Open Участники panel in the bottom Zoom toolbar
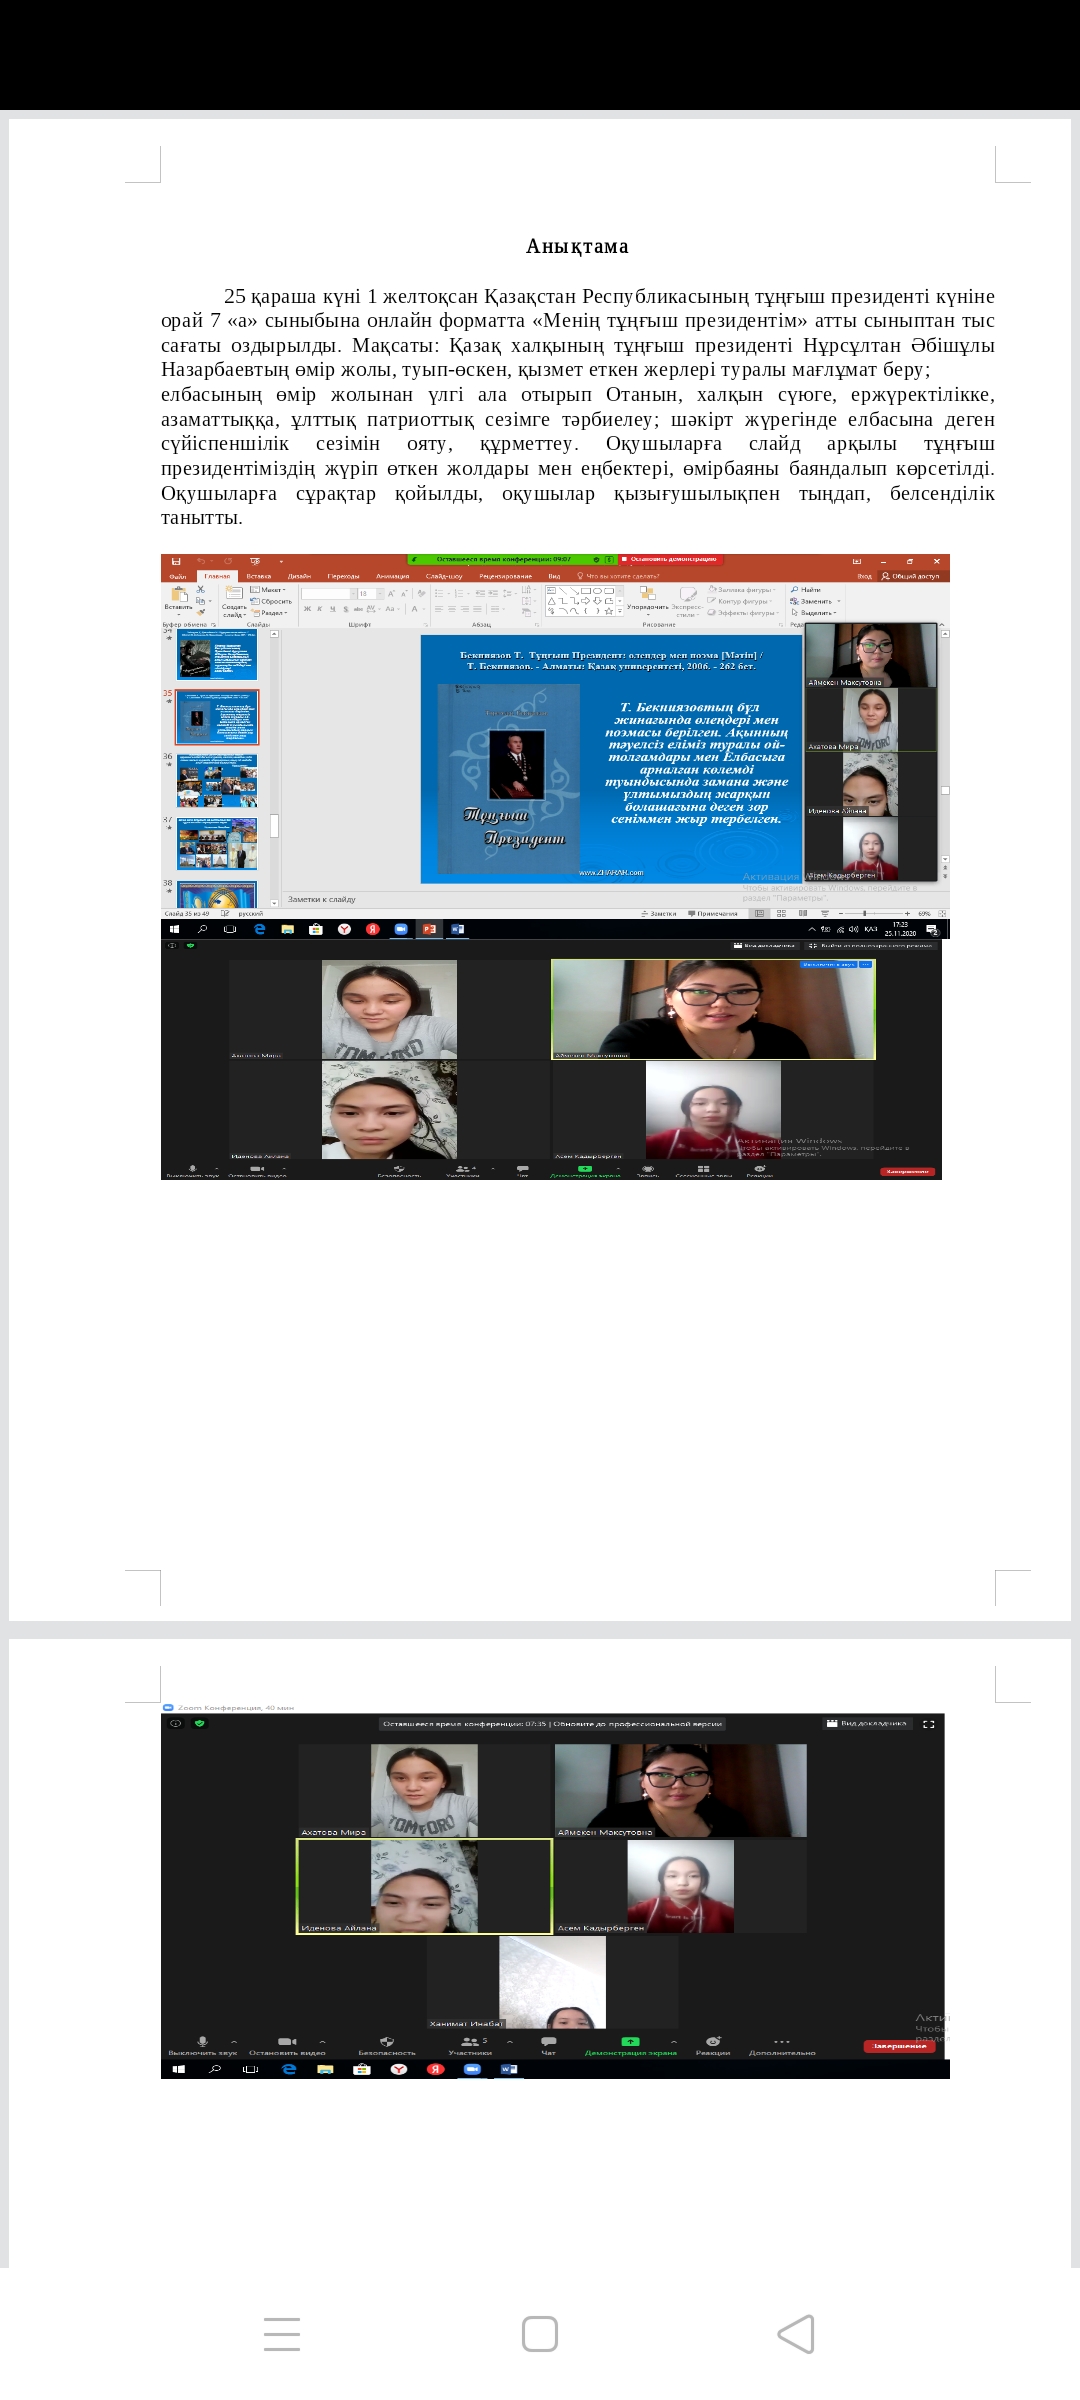 tap(469, 2046)
